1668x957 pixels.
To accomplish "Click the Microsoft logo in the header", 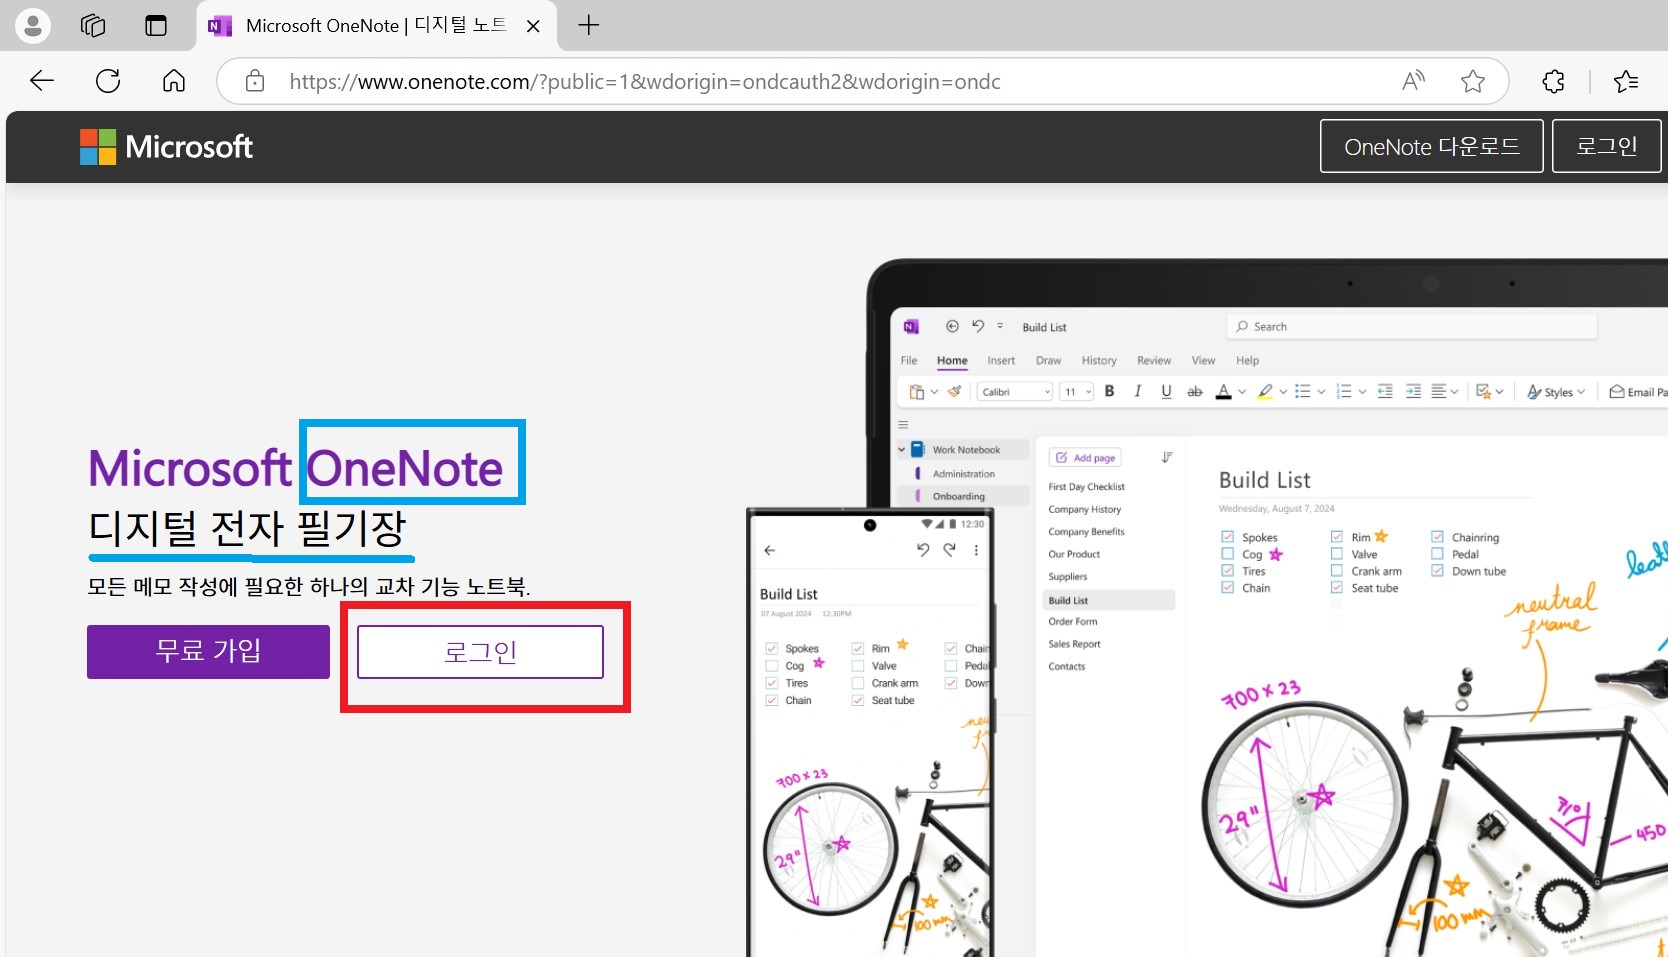I will (x=166, y=147).
